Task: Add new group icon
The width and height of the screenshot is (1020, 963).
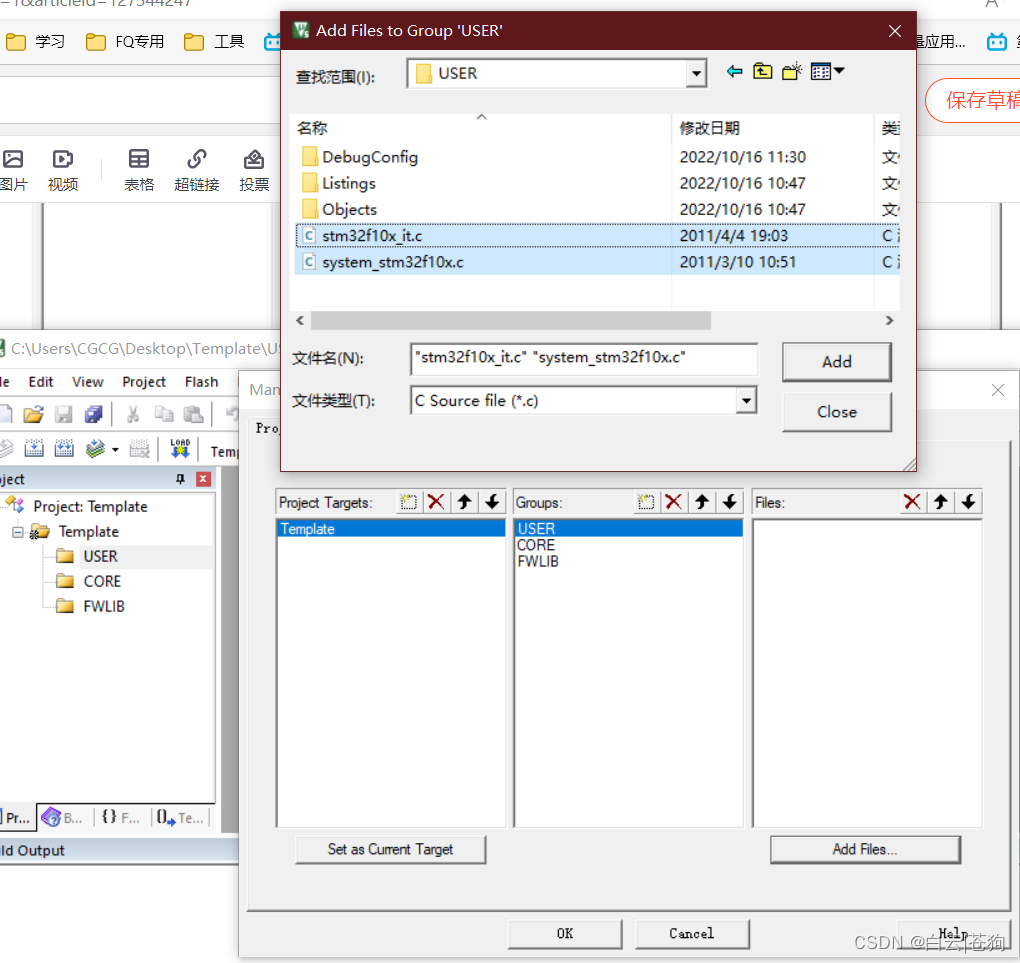Action: pyautogui.click(x=646, y=502)
